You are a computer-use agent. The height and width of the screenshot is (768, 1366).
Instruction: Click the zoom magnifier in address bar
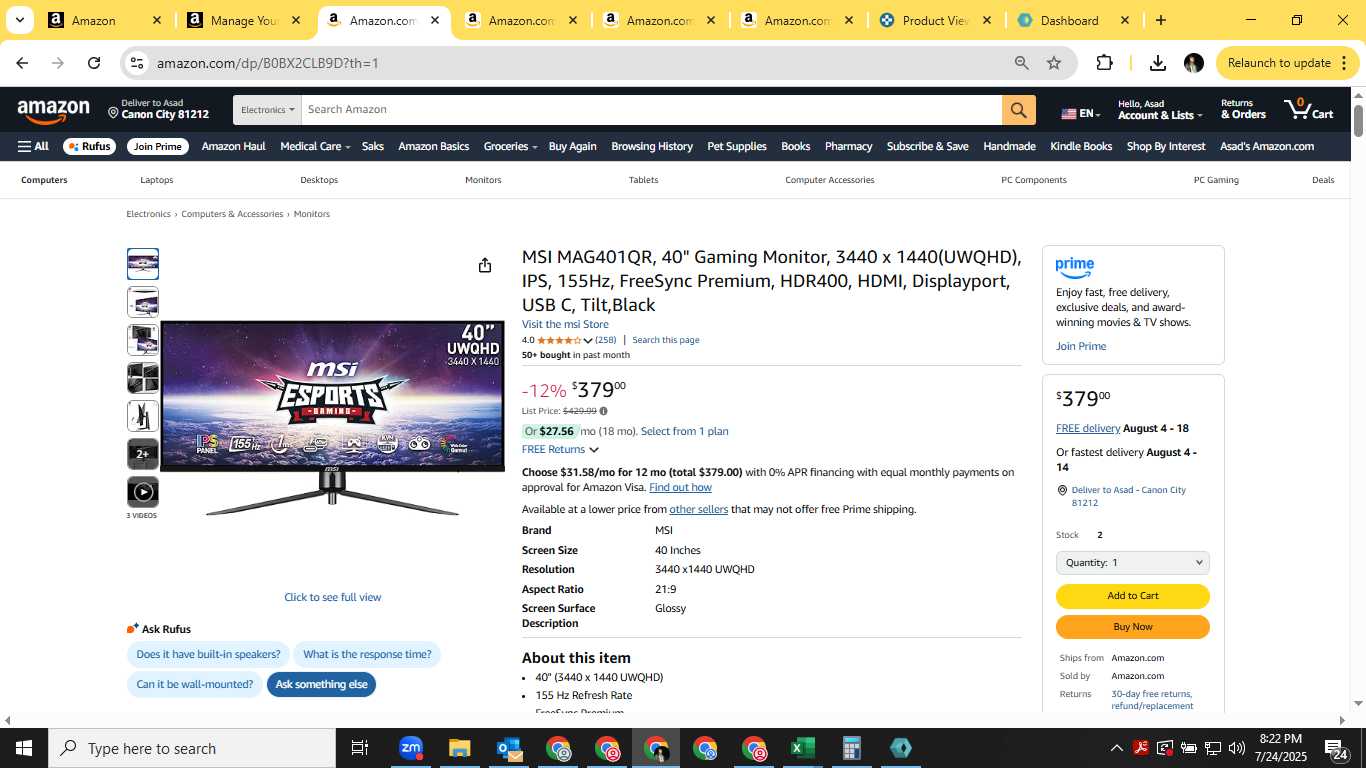point(1021,63)
